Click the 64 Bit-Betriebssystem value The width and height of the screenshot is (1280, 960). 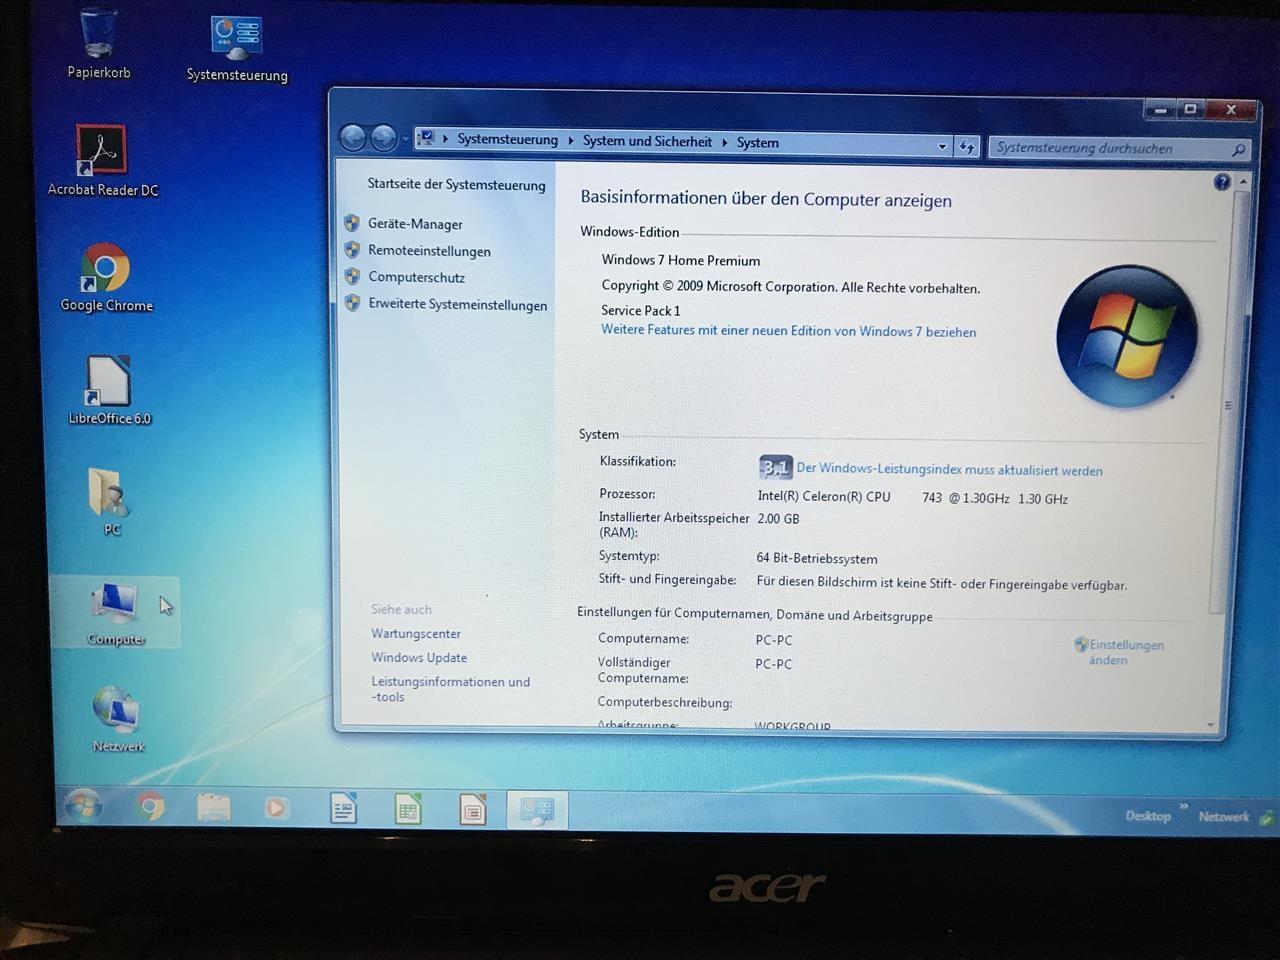click(816, 559)
